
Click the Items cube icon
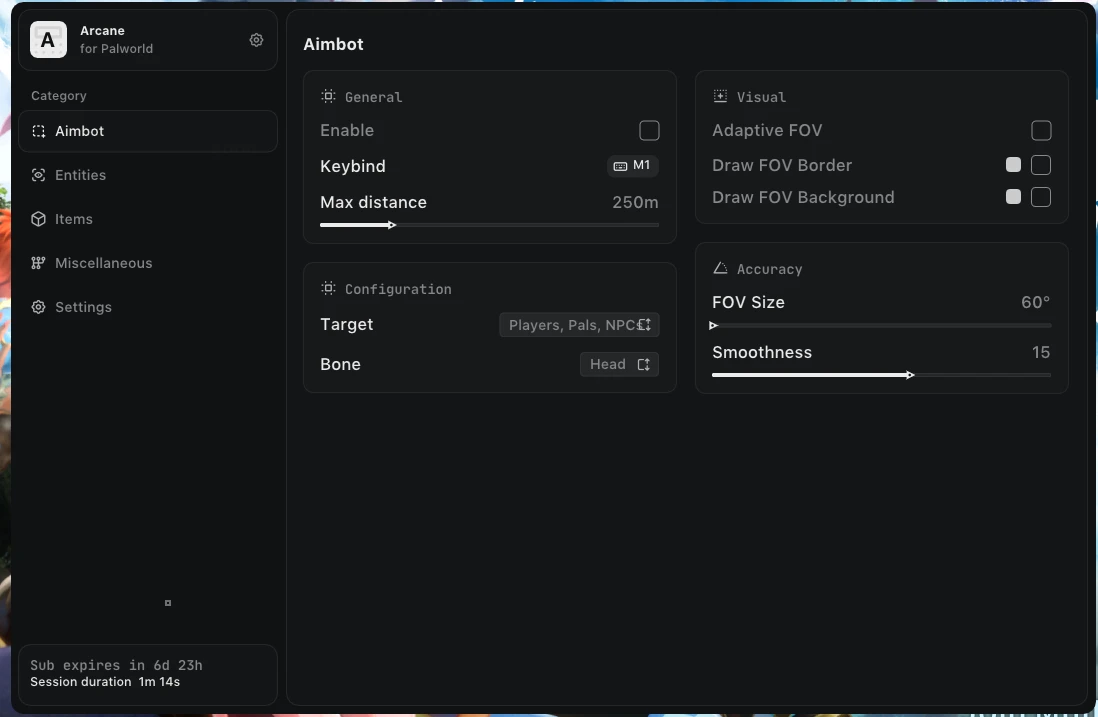coord(39,219)
